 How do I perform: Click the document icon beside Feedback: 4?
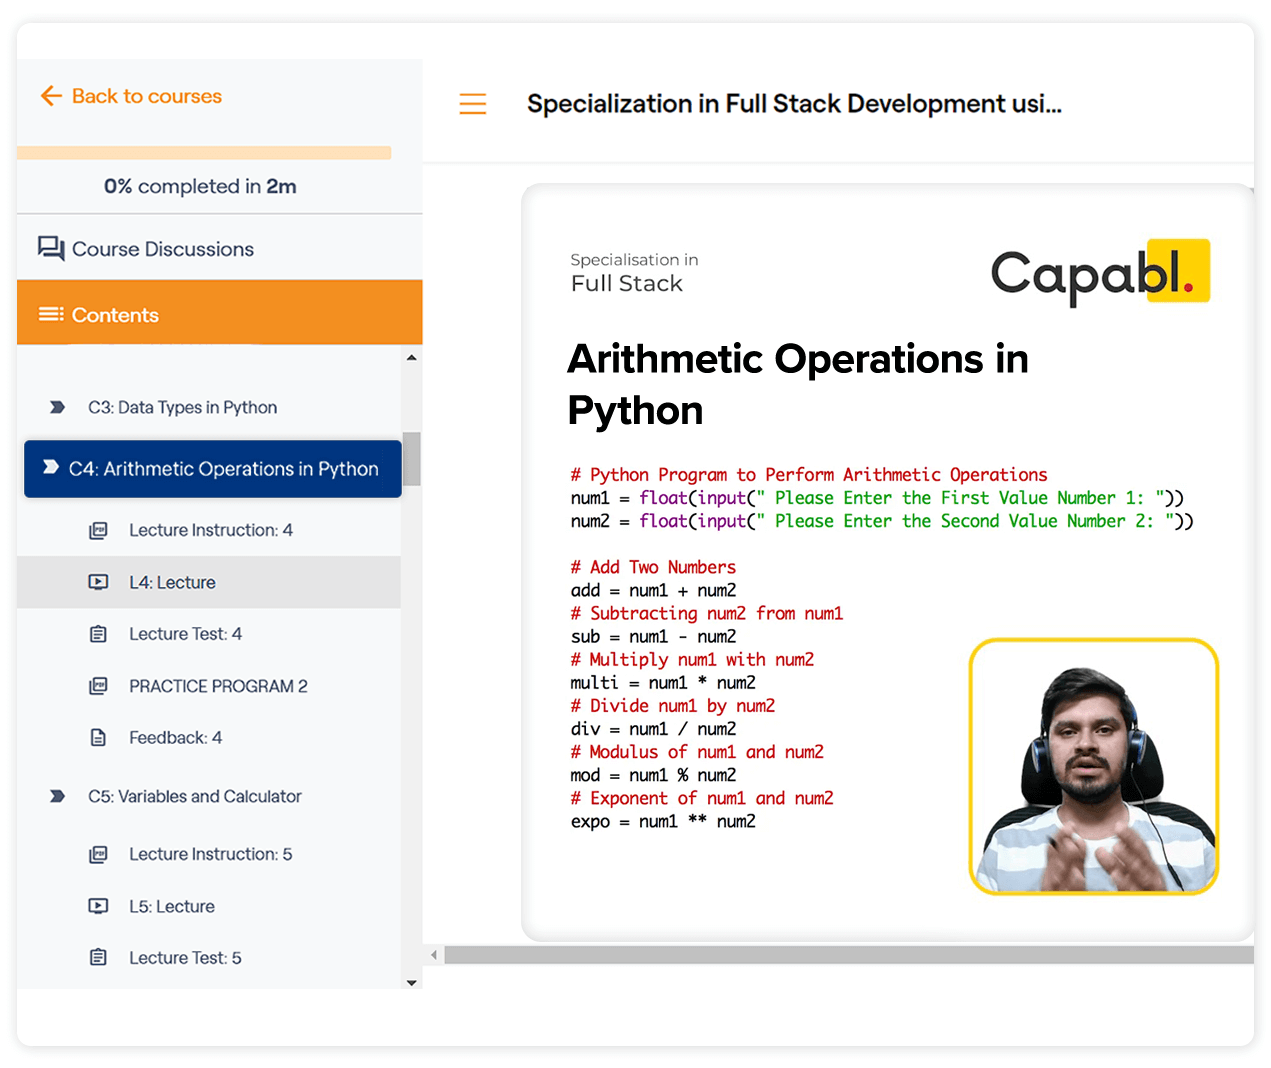pos(98,738)
